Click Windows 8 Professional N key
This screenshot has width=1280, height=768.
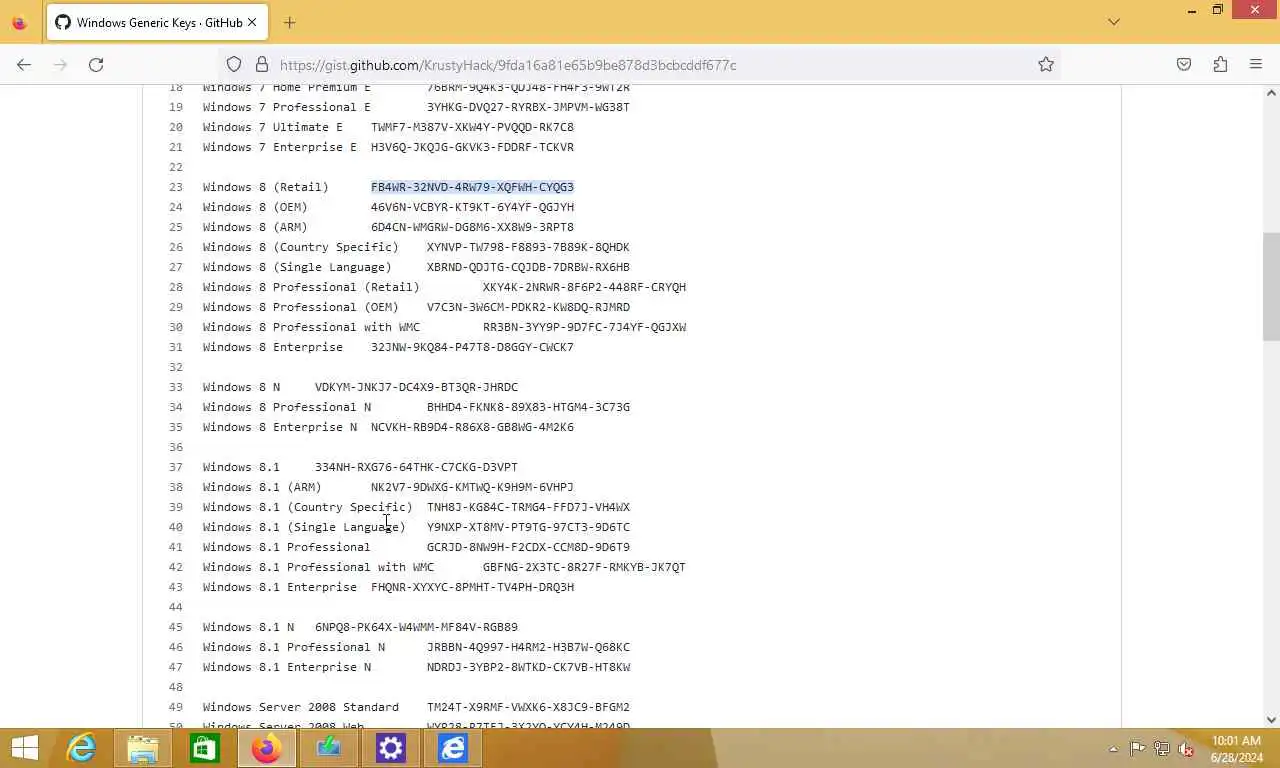[528, 407]
